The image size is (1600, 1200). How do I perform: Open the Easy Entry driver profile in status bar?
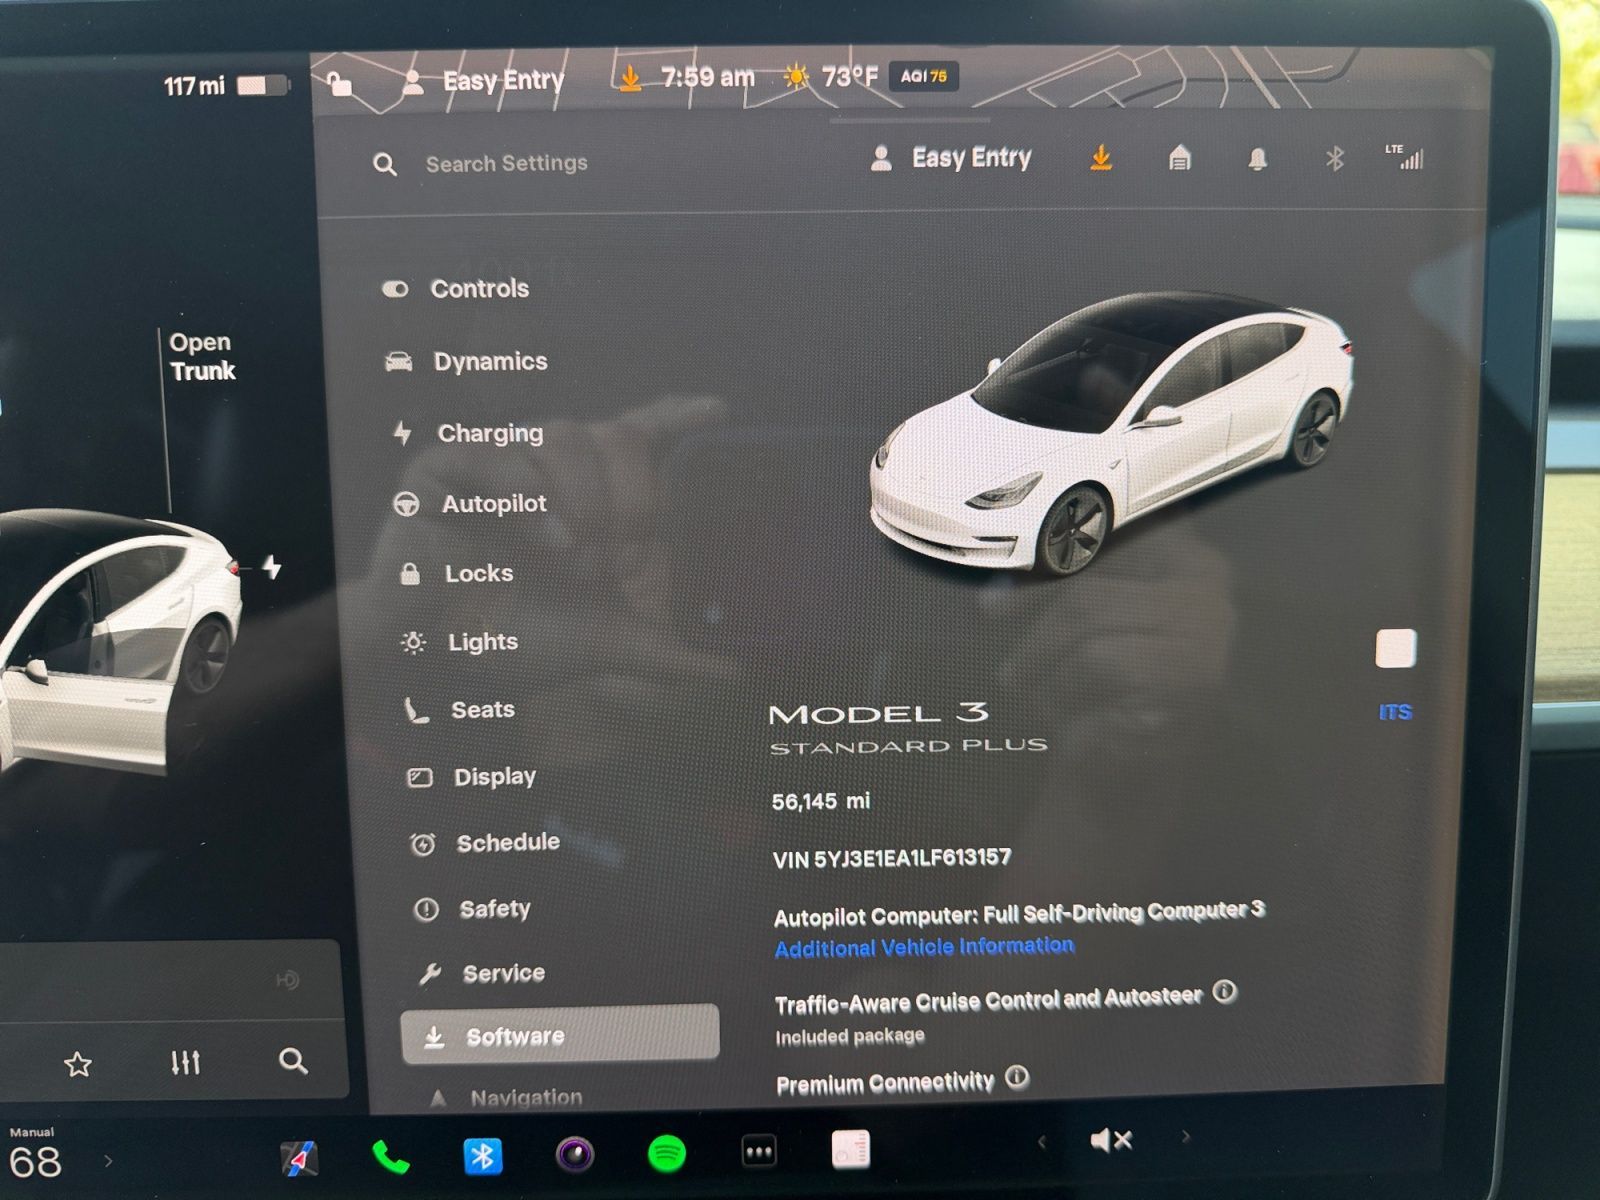click(x=482, y=81)
